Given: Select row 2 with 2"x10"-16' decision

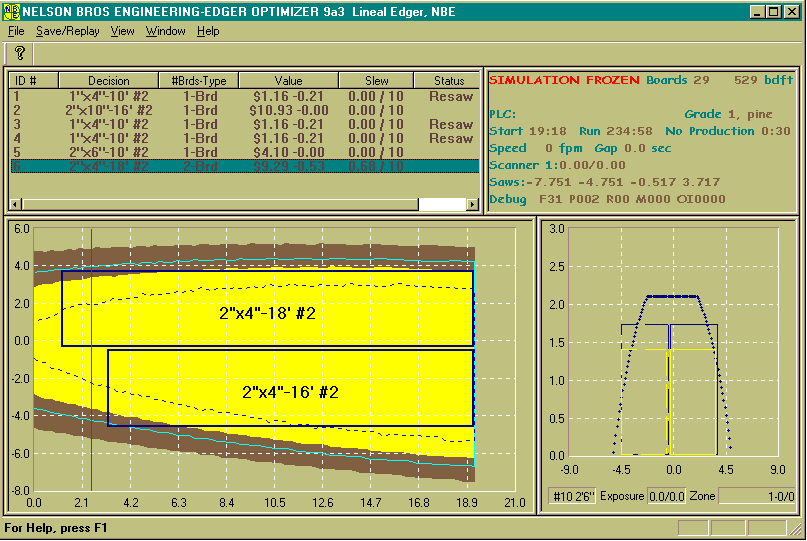Looking at the screenshot, I should (108, 111).
